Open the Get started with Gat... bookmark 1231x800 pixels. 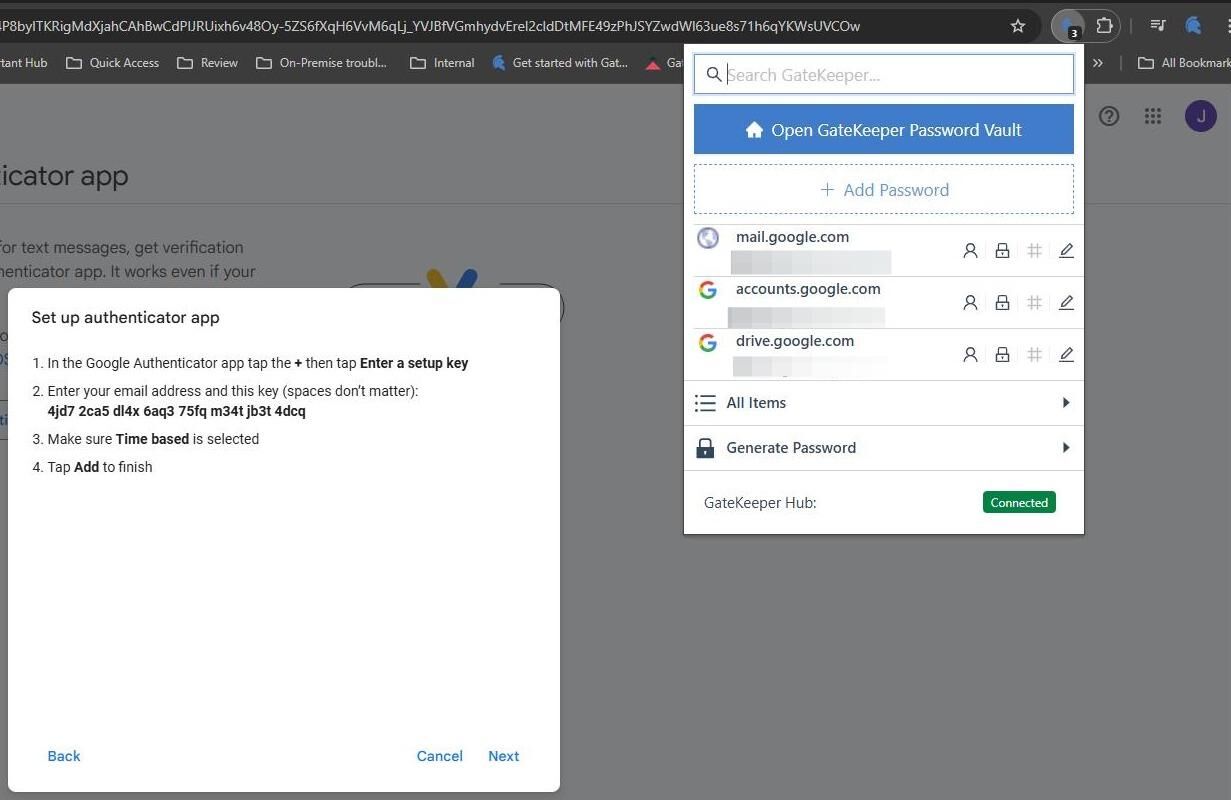(560, 63)
